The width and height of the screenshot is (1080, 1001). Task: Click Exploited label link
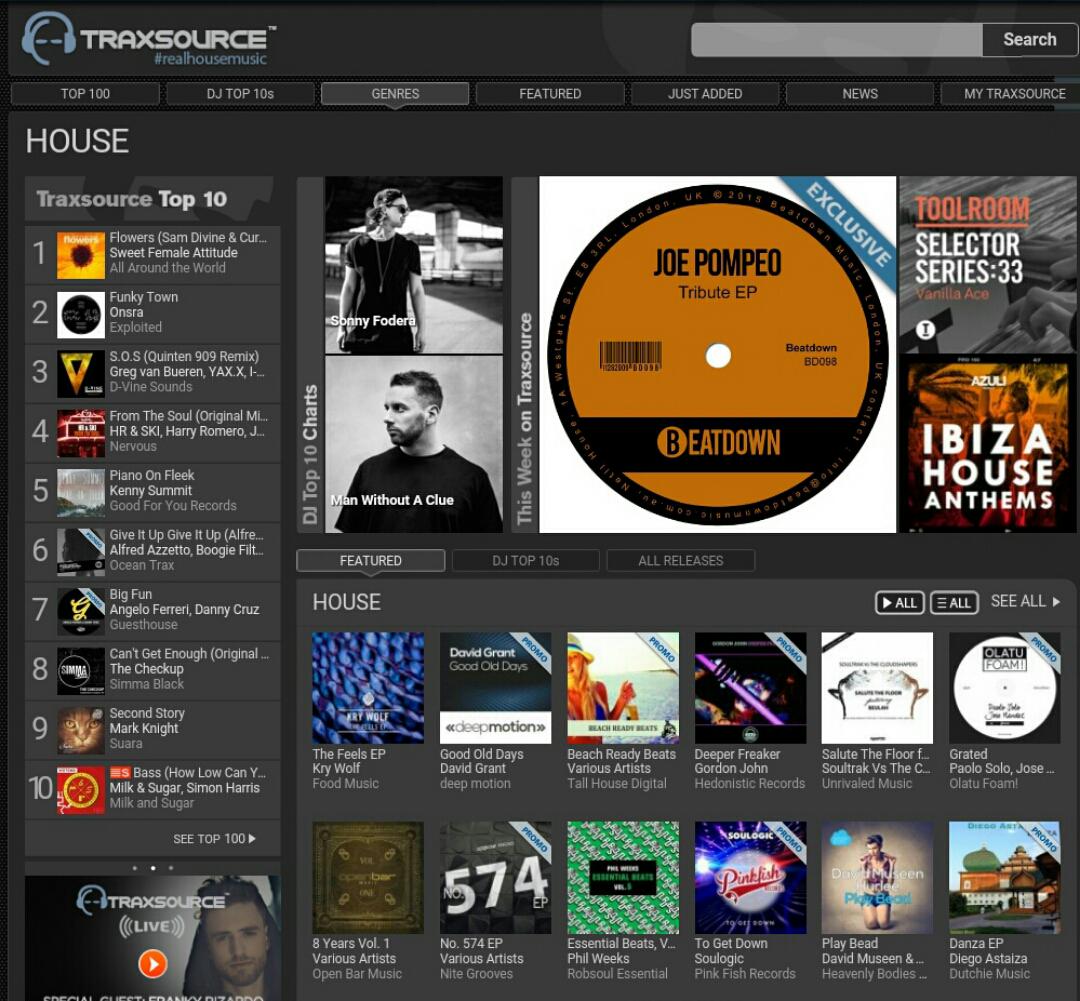[x=135, y=327]
